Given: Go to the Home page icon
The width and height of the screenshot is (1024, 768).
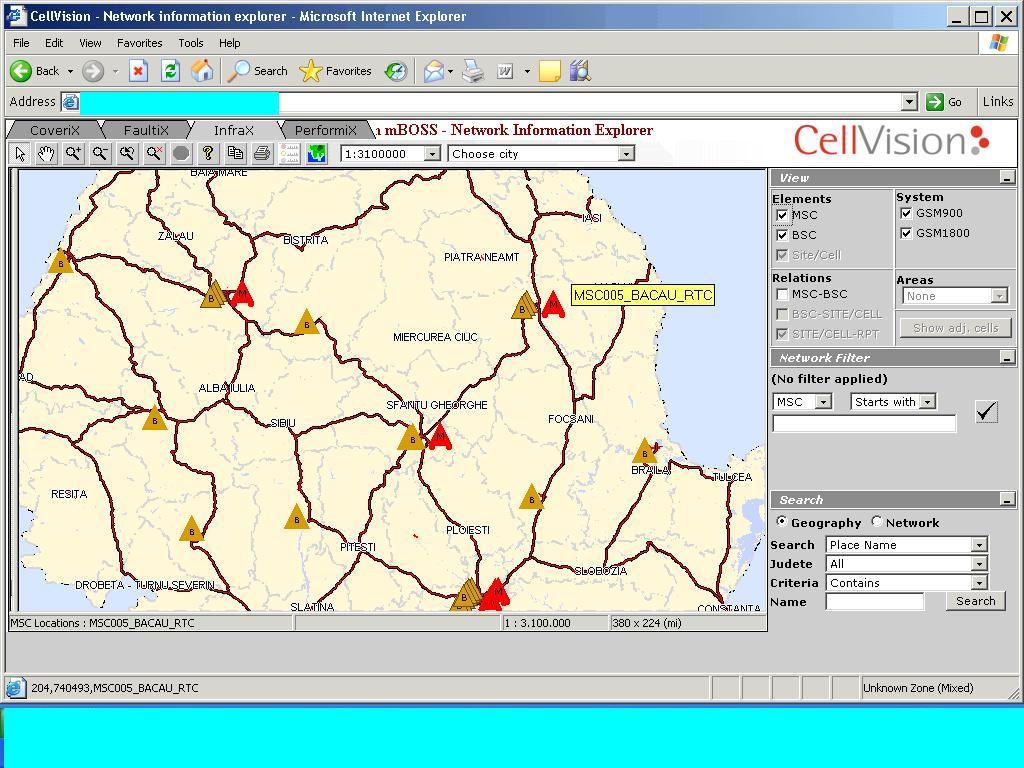Looking at the screenshot, I should [x=202, y=71].
